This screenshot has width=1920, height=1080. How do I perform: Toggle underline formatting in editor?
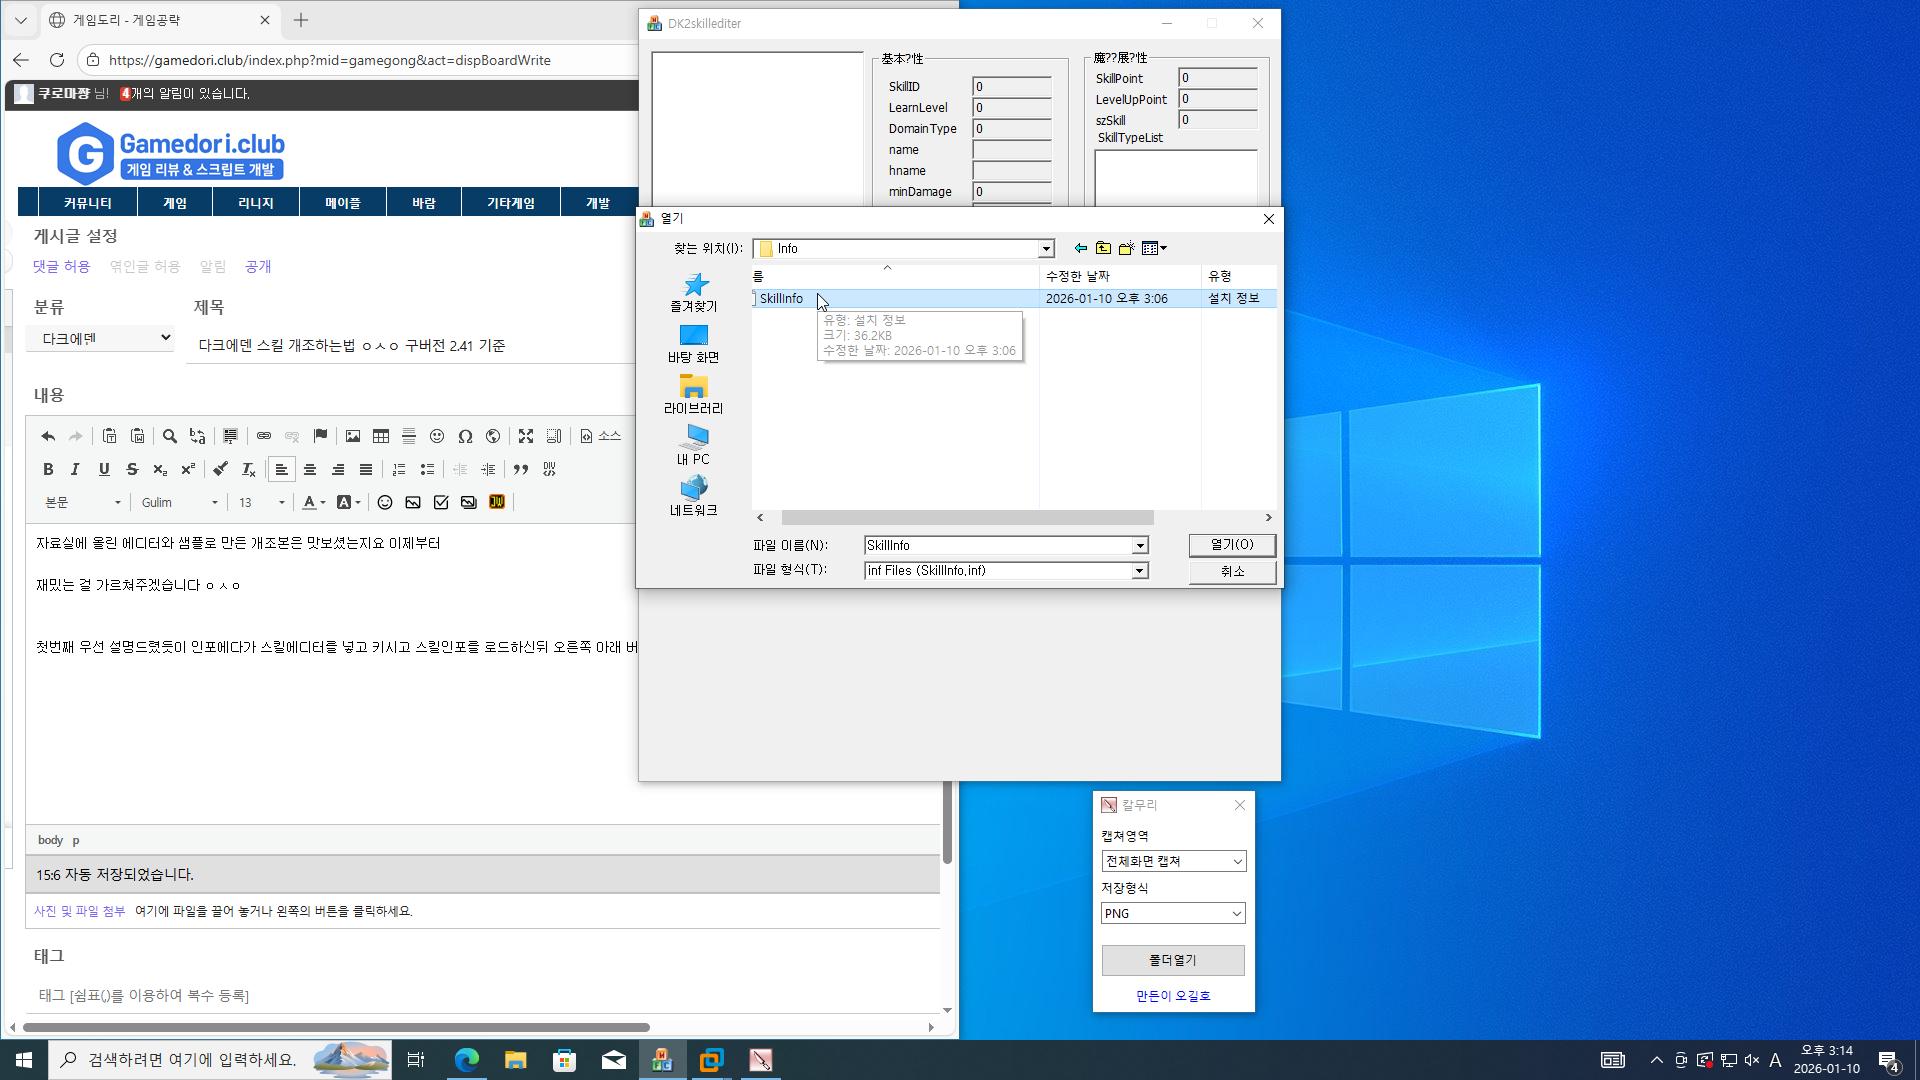(x=104, y=469)
